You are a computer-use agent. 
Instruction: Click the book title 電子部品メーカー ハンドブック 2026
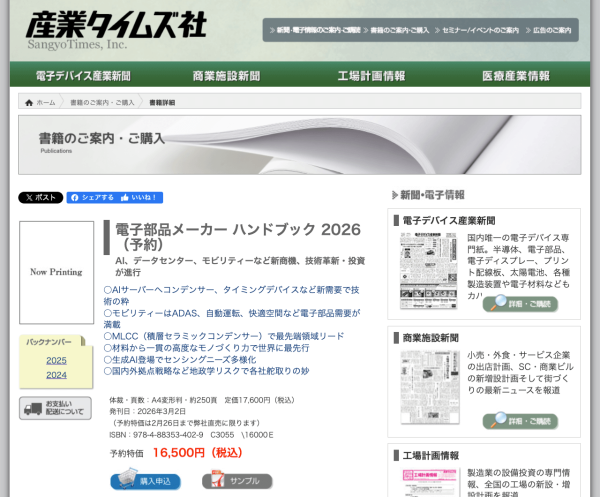coord(238,236)
